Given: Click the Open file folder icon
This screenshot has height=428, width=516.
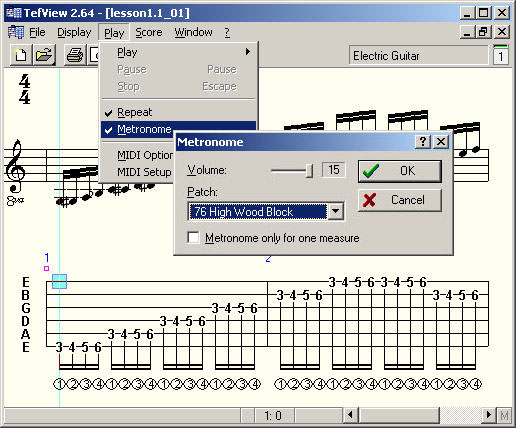Looking at the screenshot, I should 44,55.
